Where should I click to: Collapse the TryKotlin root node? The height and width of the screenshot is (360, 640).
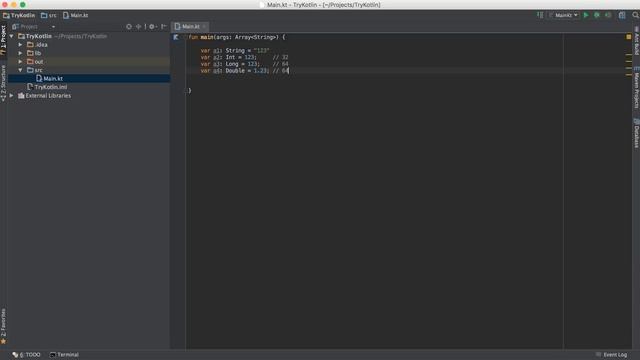pyautogui.click(x=12, y=36)
